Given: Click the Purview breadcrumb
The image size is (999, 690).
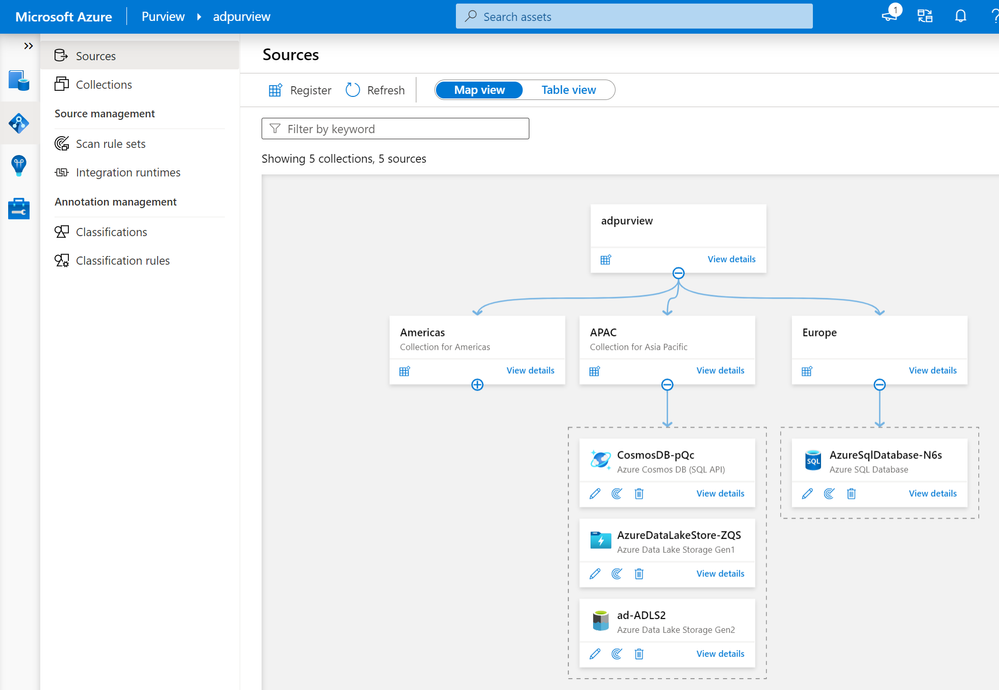Looking at the screenshot, I should tap(163, 17).
